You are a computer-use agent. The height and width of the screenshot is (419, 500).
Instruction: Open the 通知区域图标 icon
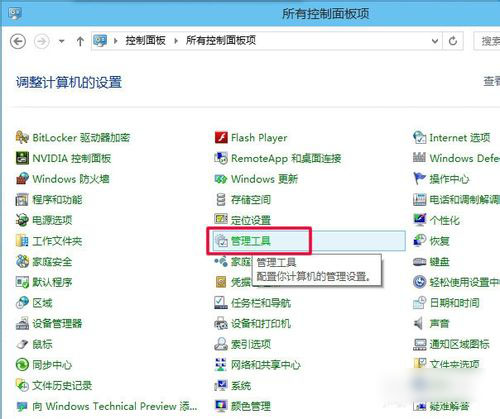[419, 344]
